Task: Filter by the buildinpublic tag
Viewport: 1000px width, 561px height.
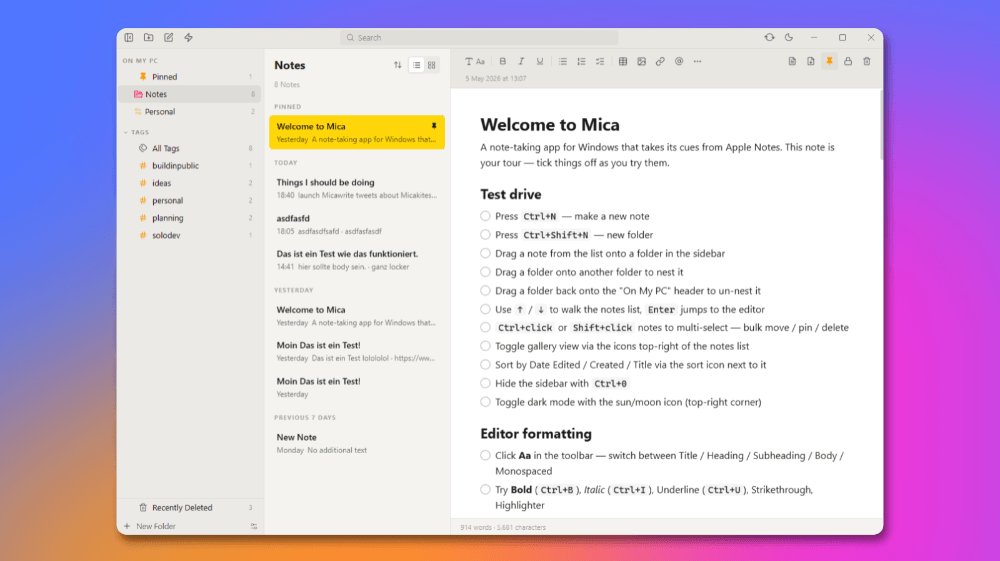Action: tap(189, 166)
